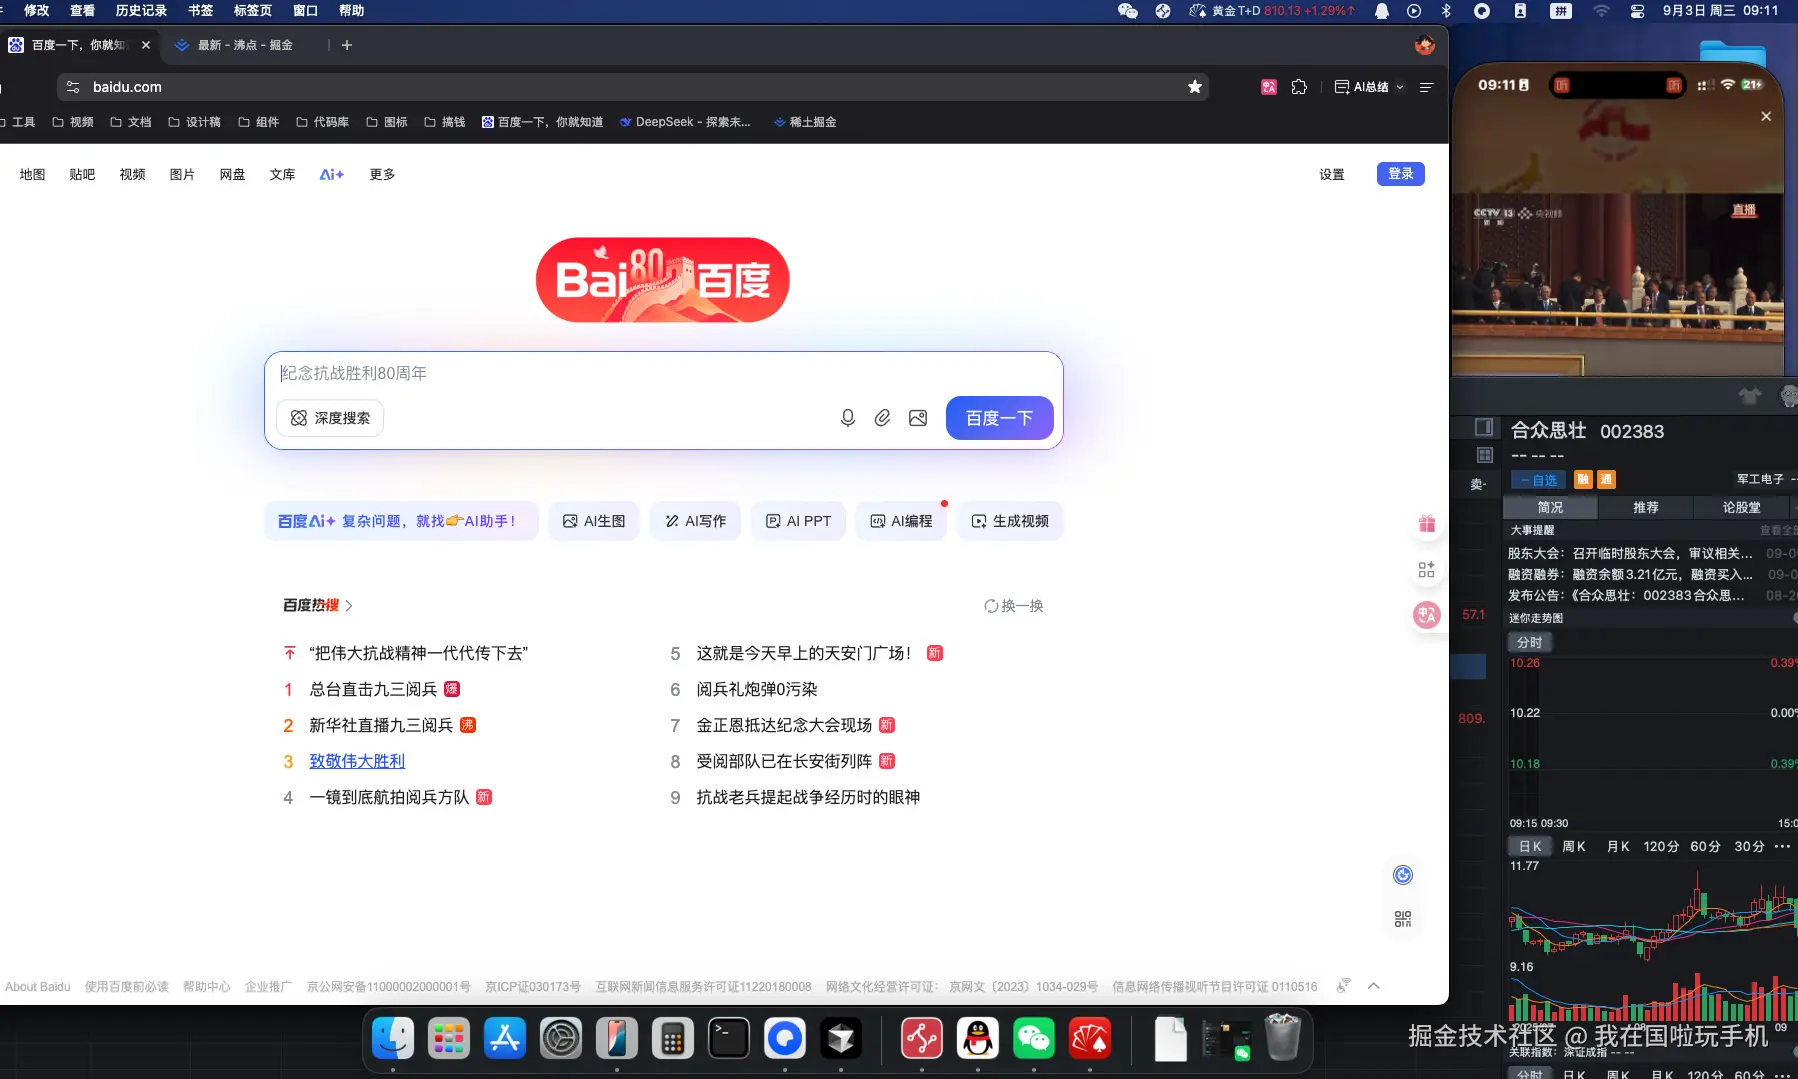Refresh hot searches with 换一换
Screen dimensions: 1798x1079
click(x=1014, y=606)
